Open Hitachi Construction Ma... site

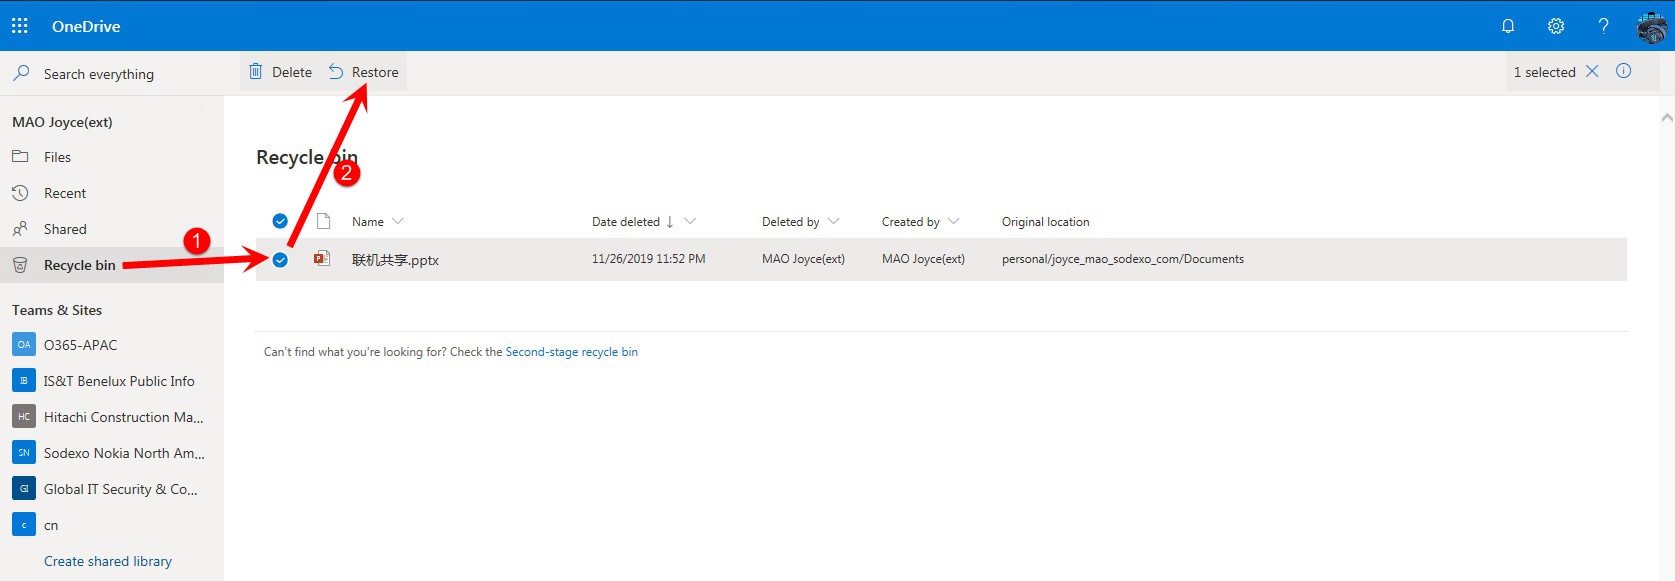pos(123,417)
